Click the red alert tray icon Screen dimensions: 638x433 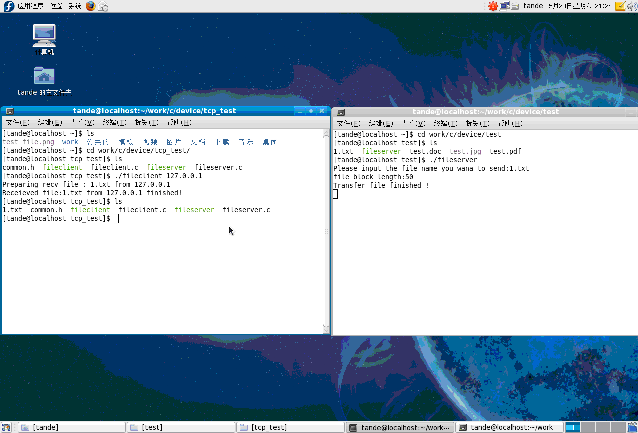tap(493, 6)
